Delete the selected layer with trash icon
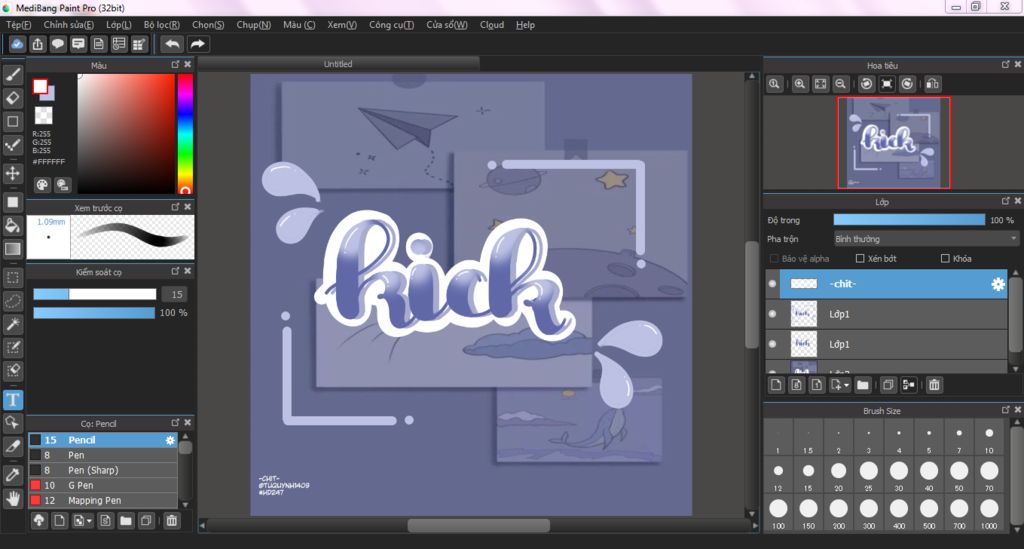Screen dimensions: 1024x549 (x=935, y=385)
